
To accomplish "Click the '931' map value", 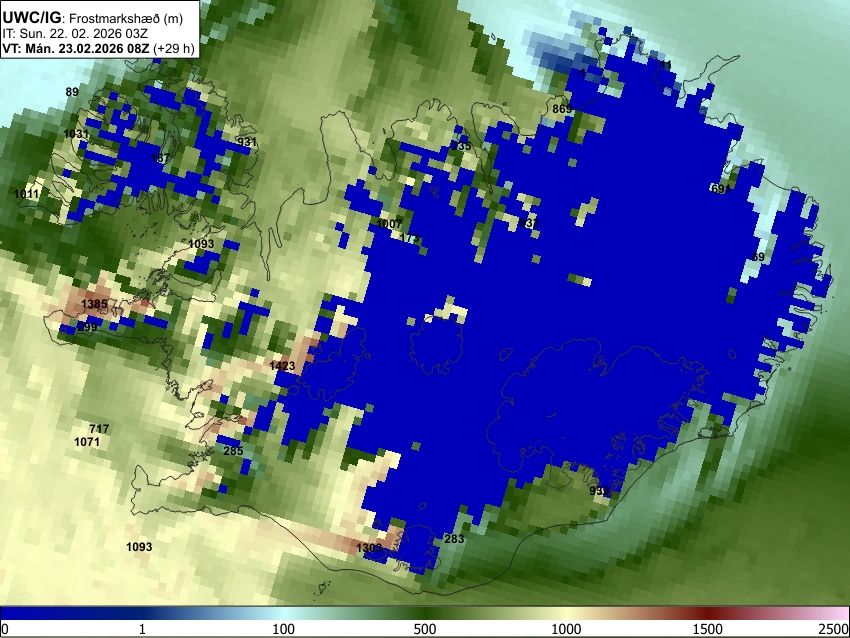I will (247, 142).
